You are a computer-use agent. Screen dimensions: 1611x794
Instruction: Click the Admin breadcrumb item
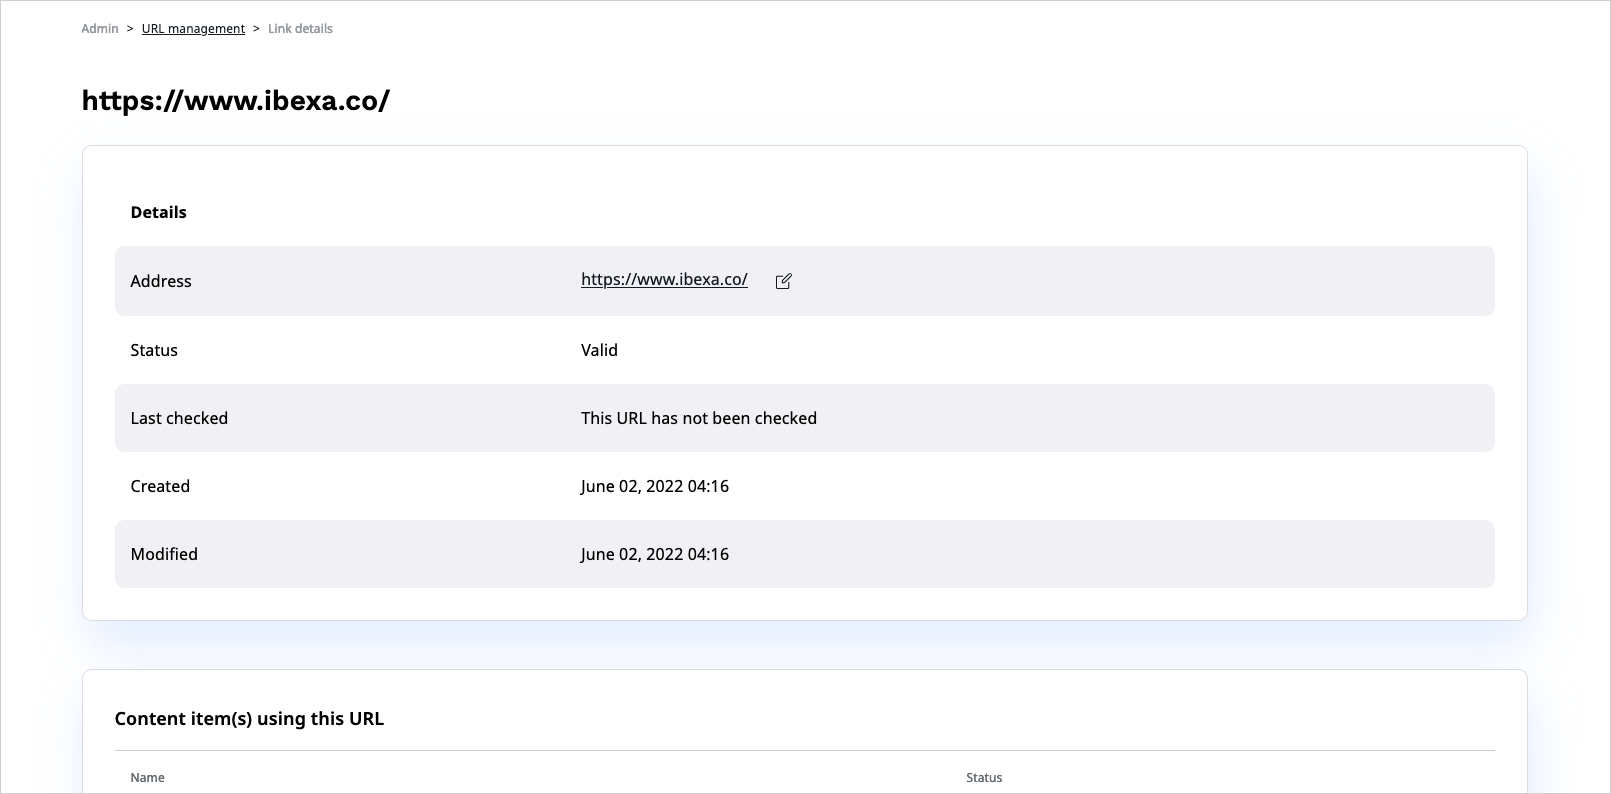100,29
